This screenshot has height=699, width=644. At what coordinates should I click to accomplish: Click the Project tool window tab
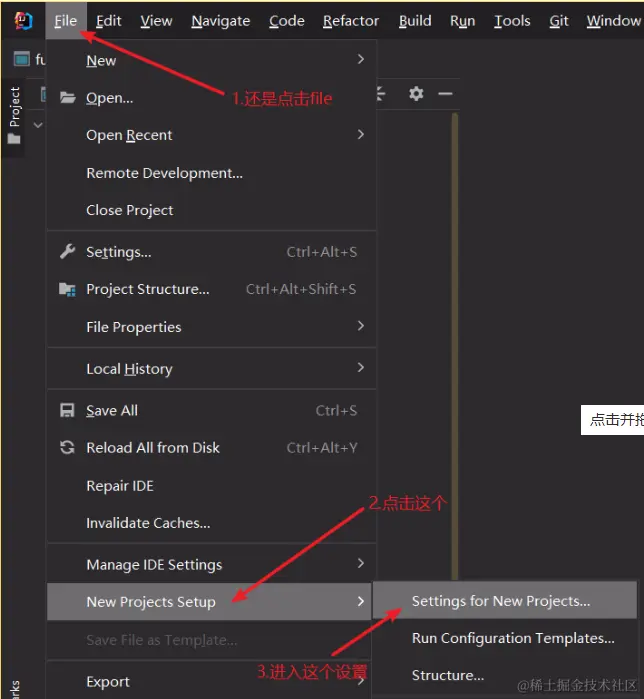click(x=14, y=115)
